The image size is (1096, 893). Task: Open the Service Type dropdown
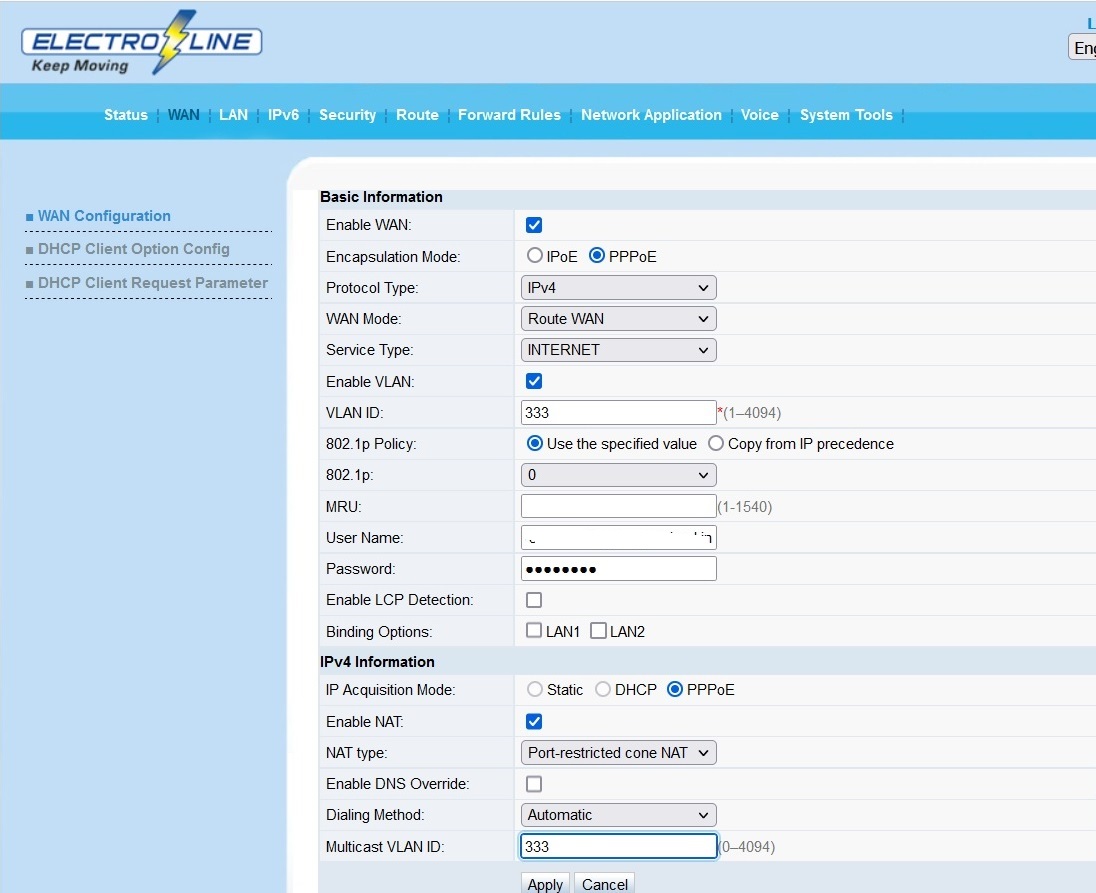pos(618,350)
